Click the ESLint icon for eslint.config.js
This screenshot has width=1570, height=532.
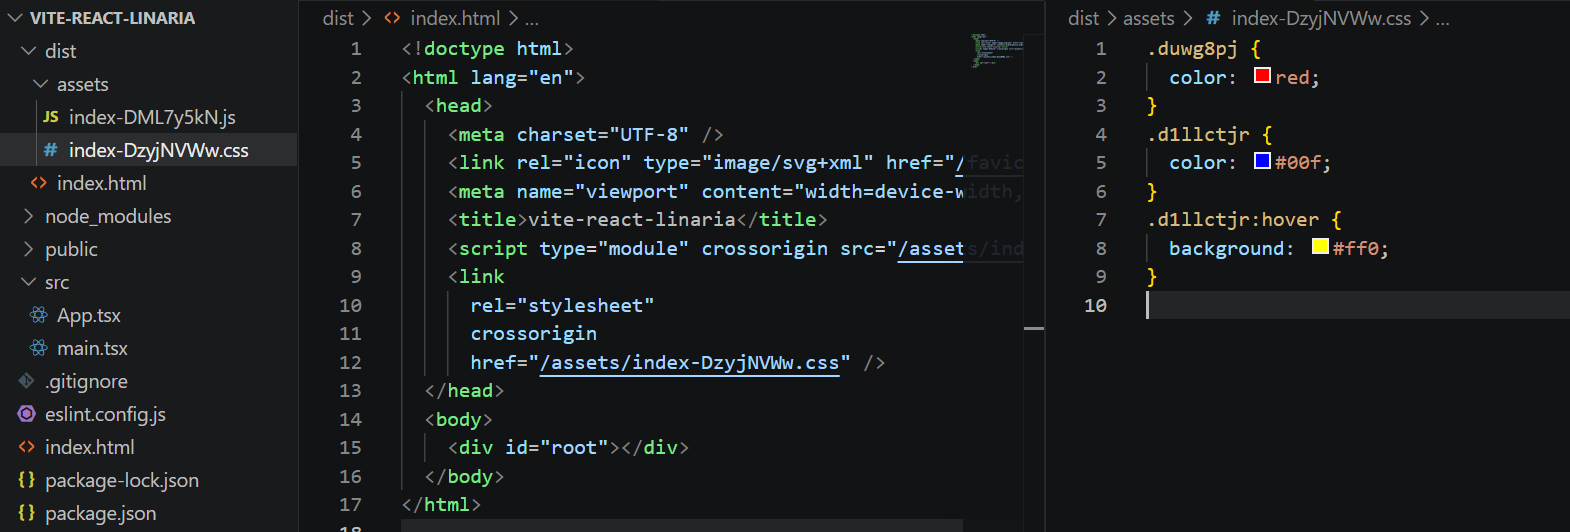[x=27, y=414]
